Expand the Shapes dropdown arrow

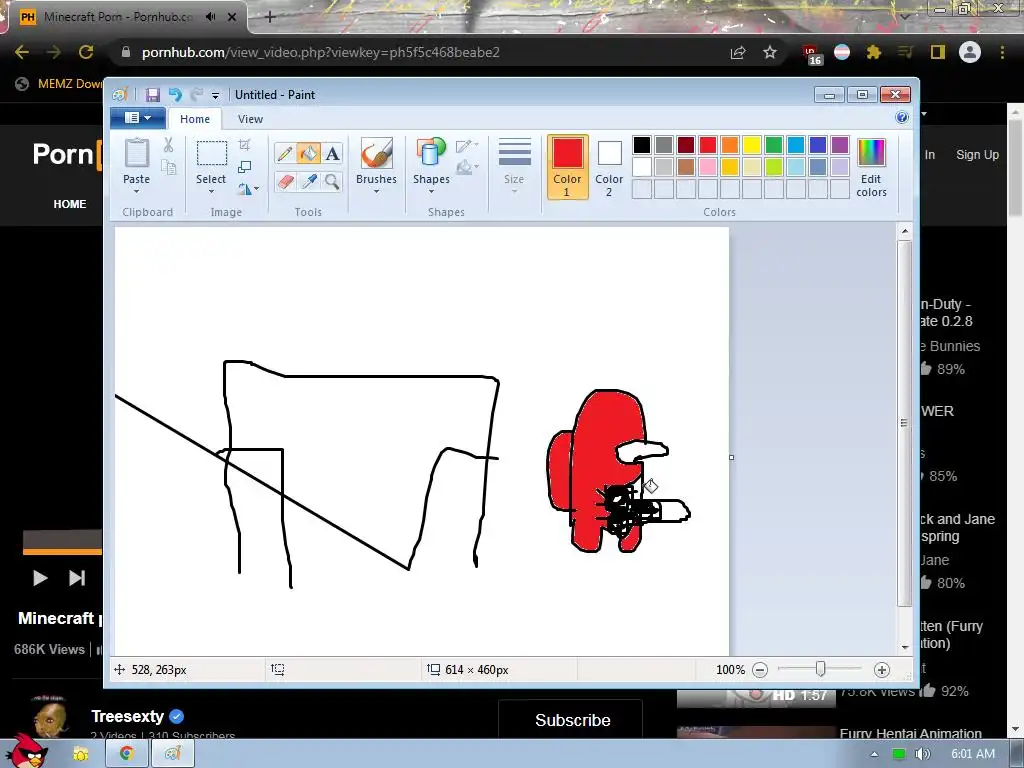click(431, 191)
